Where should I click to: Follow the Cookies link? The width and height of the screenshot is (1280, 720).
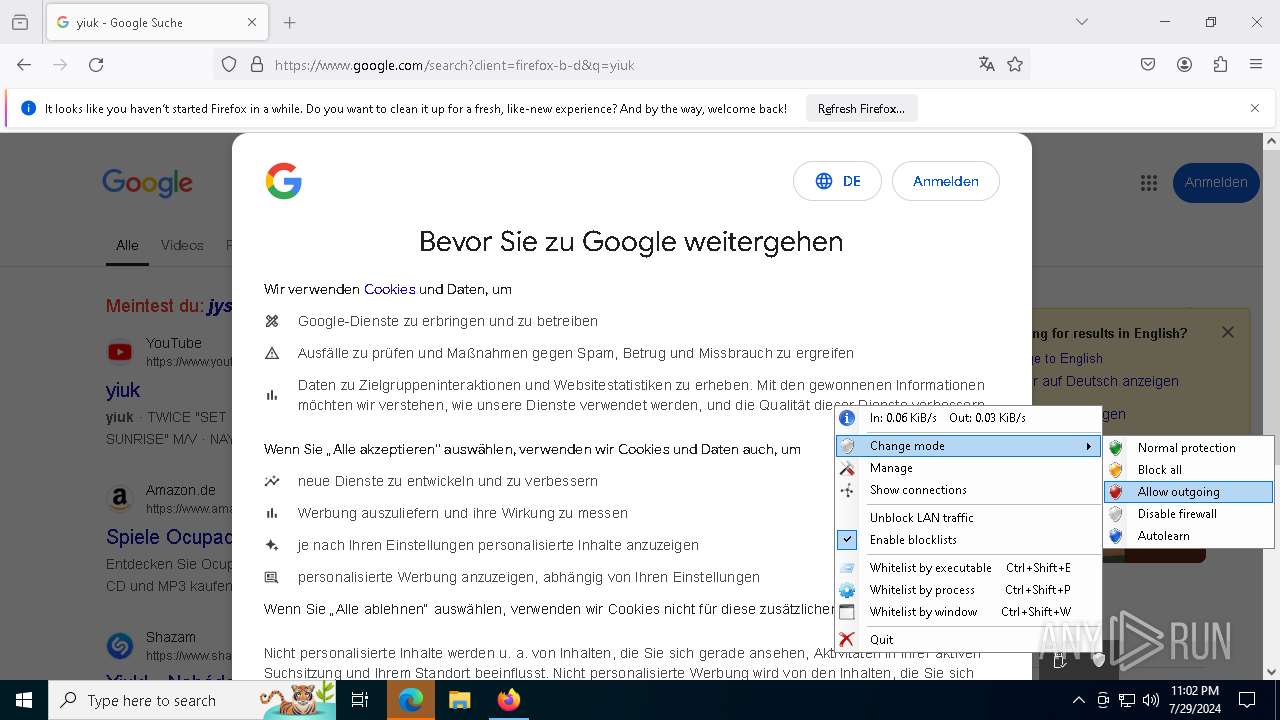pos(389,289)
